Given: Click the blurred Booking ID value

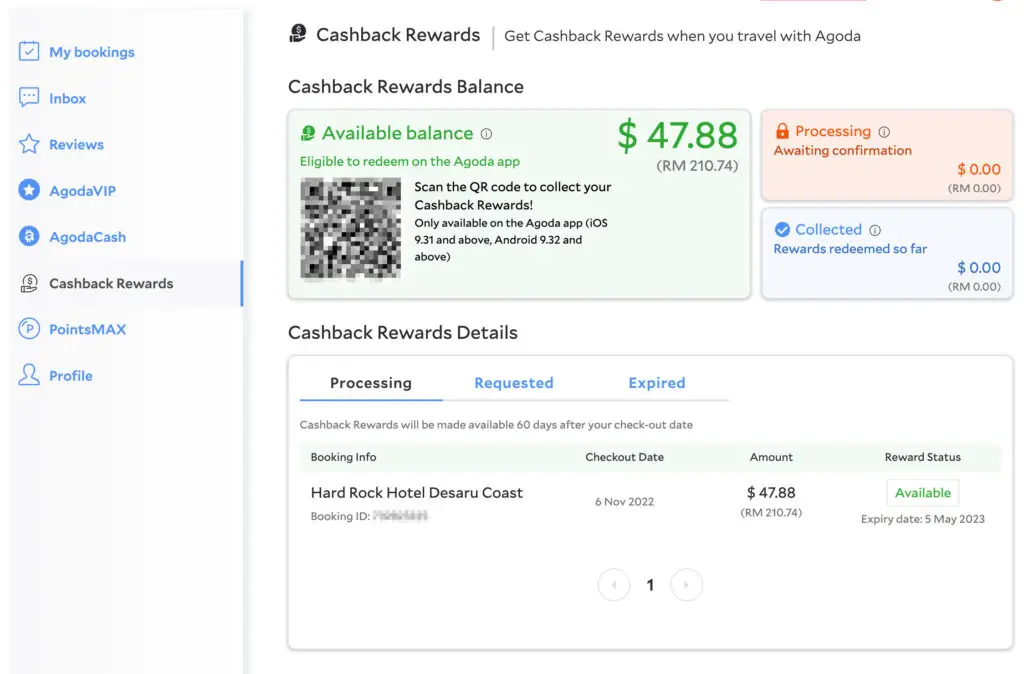Looking at the screenshot, I should coord(400,516).
